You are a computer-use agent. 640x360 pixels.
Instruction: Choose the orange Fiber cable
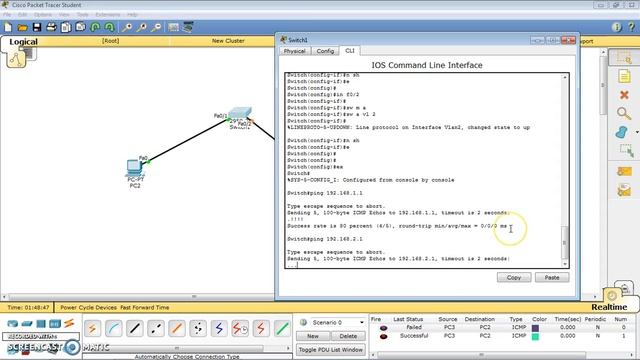point(177,328)
